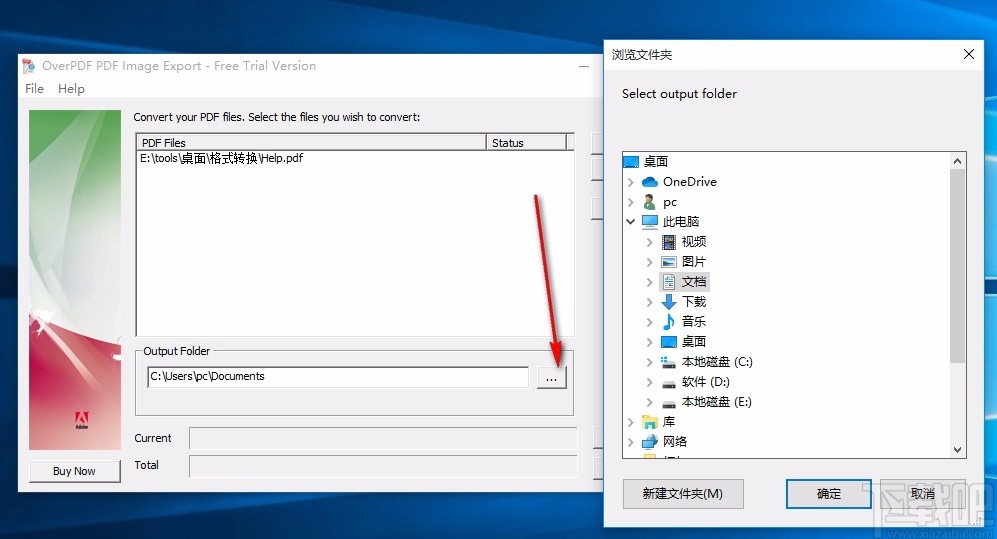
Task: Click the 此电脑 computer icon
Action: pyautogui.click(x=650, y=222)
